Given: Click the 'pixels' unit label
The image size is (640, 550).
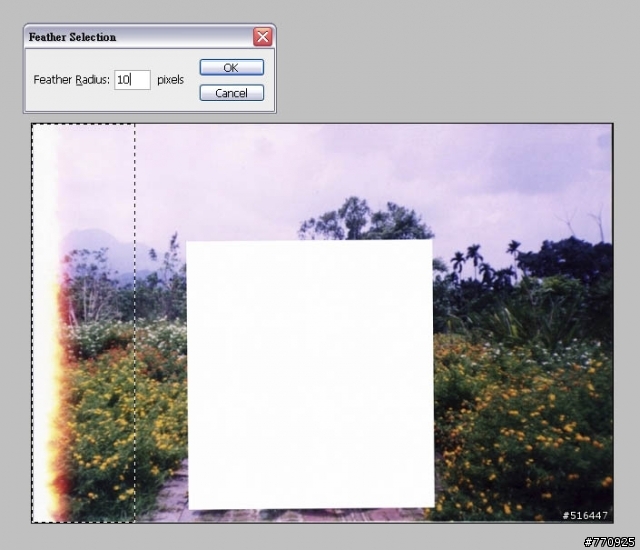Looking at the screenshot, I should pyautogui.click(x=171, y=80).
